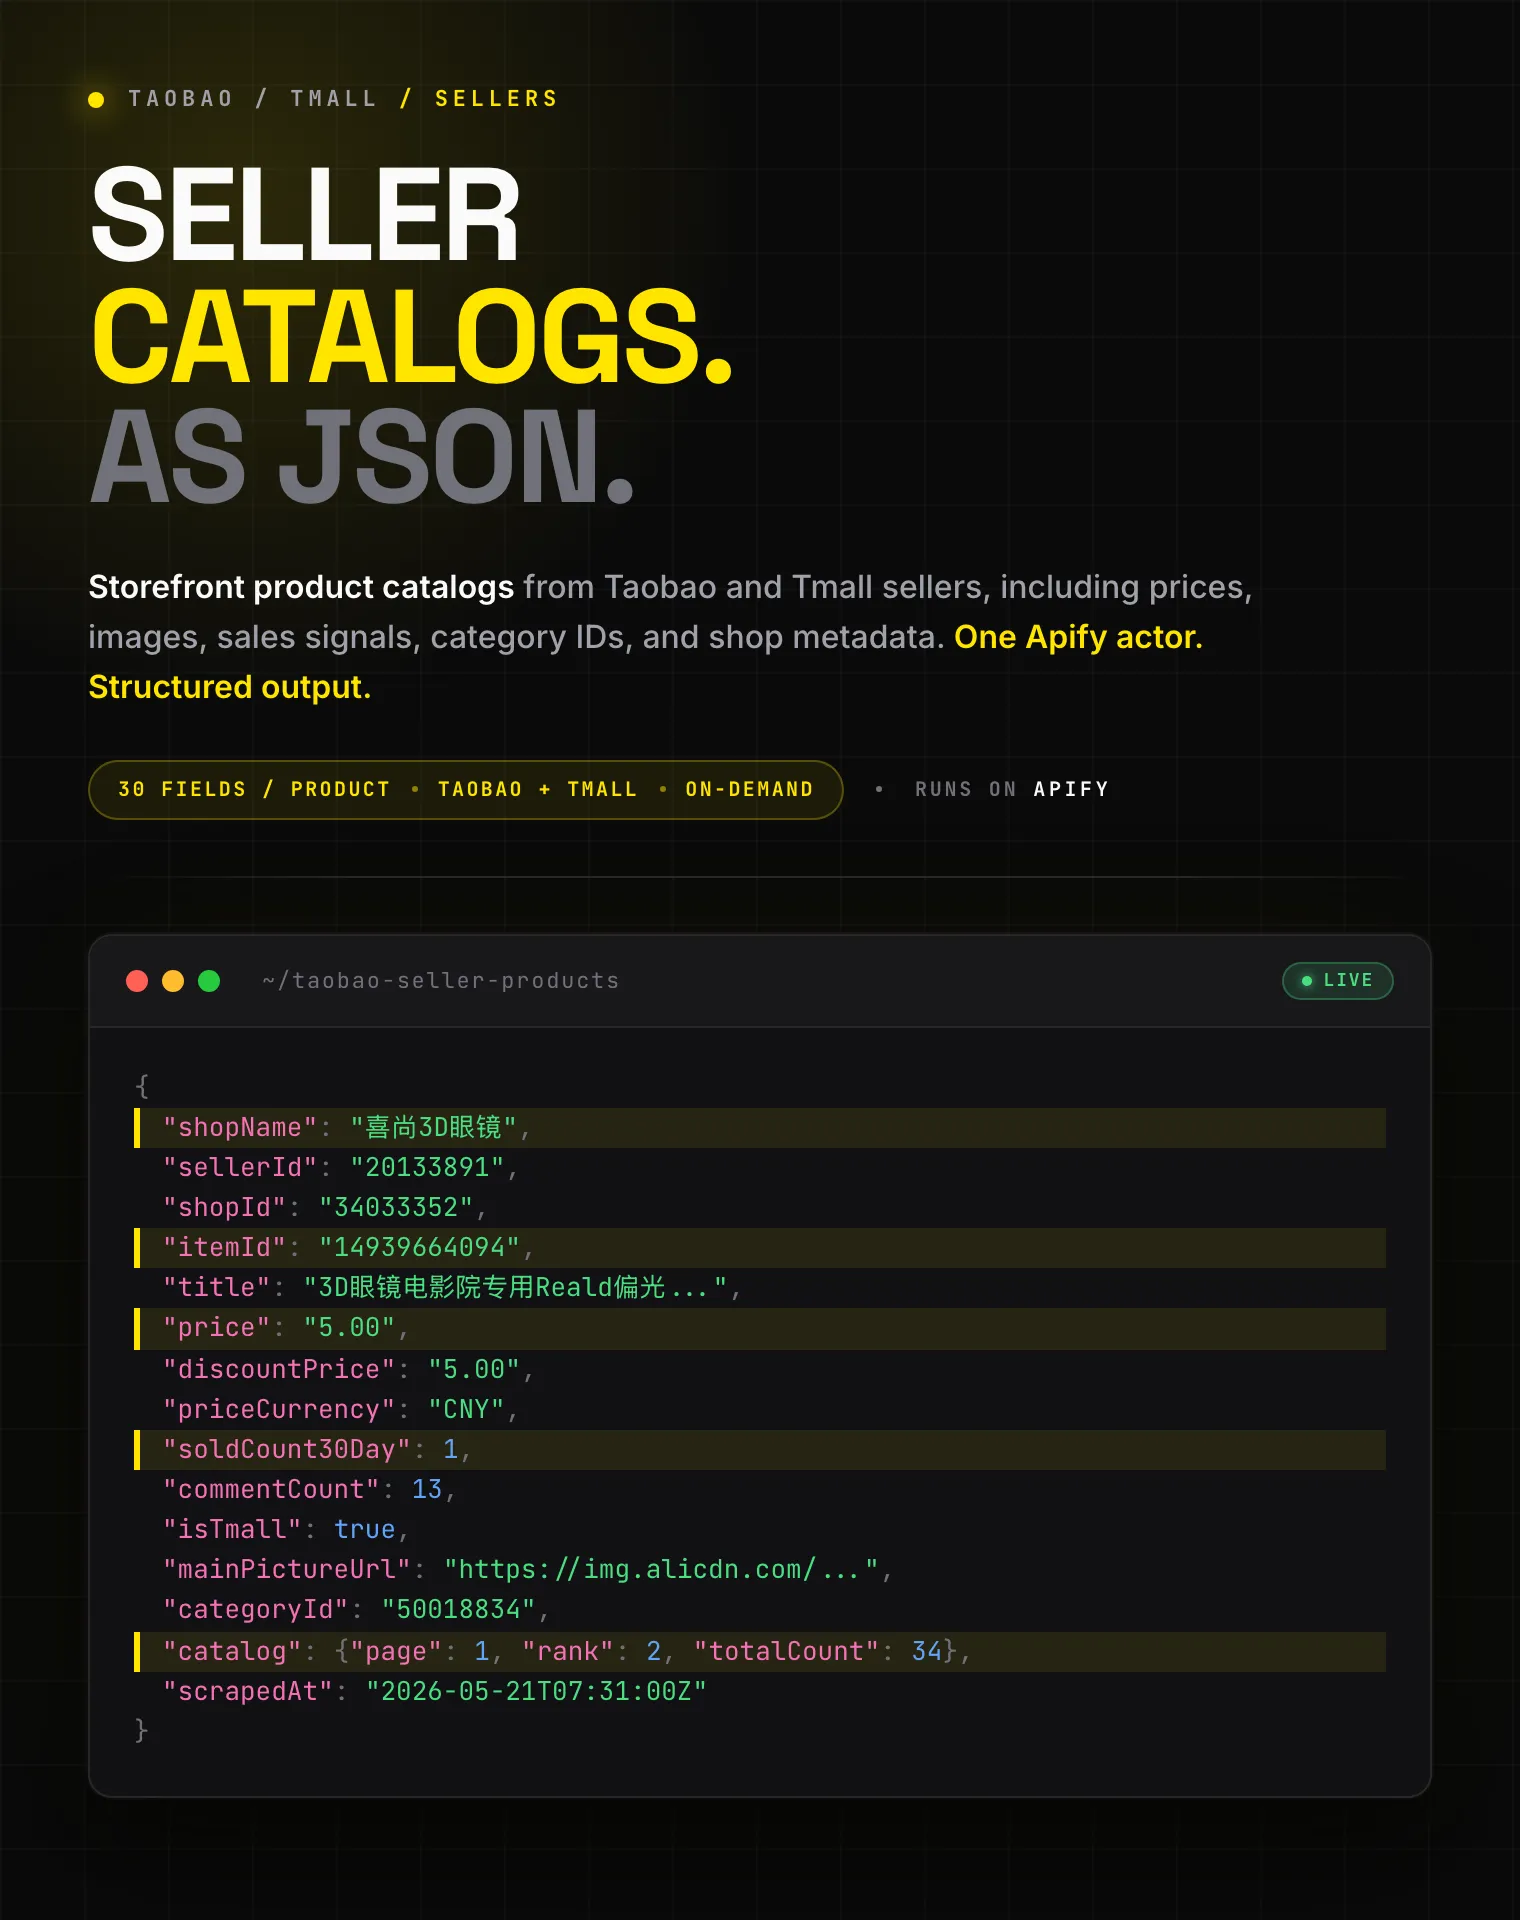Select the "sellerId" JSON line
The height and width of the screenshot is (1920, 1520).
point(760,1168)
